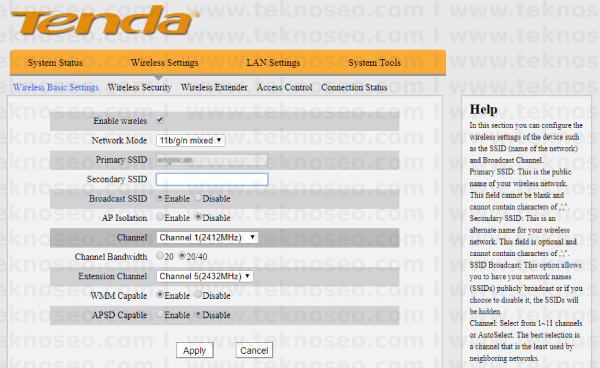Click the Cancel button
Viewport: 600px width, 368px height.
(254, 350)
